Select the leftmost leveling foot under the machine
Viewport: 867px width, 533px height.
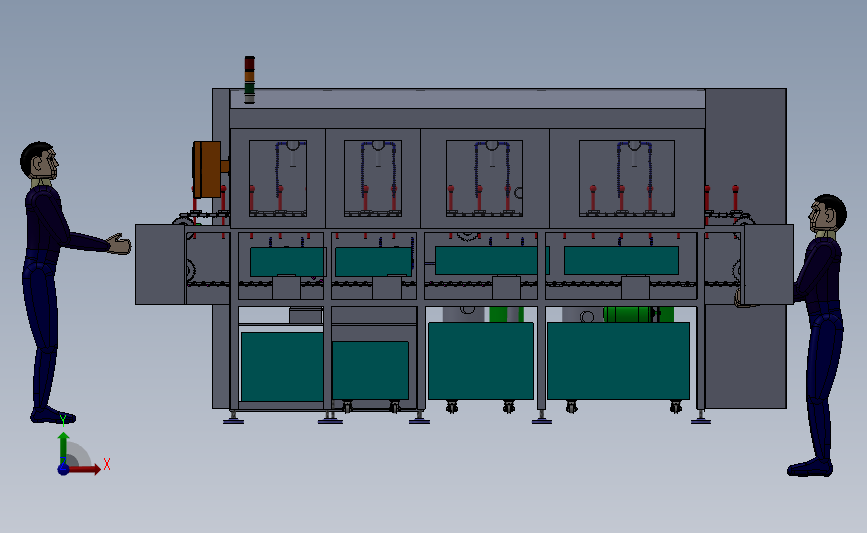point(233,417)
